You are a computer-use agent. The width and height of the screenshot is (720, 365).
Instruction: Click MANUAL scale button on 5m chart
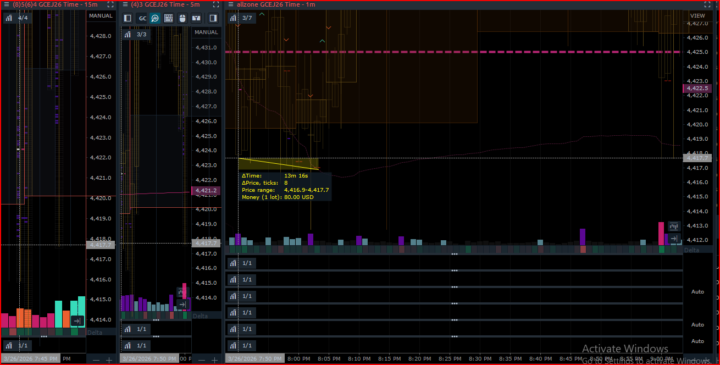click(x=206, y=32)
